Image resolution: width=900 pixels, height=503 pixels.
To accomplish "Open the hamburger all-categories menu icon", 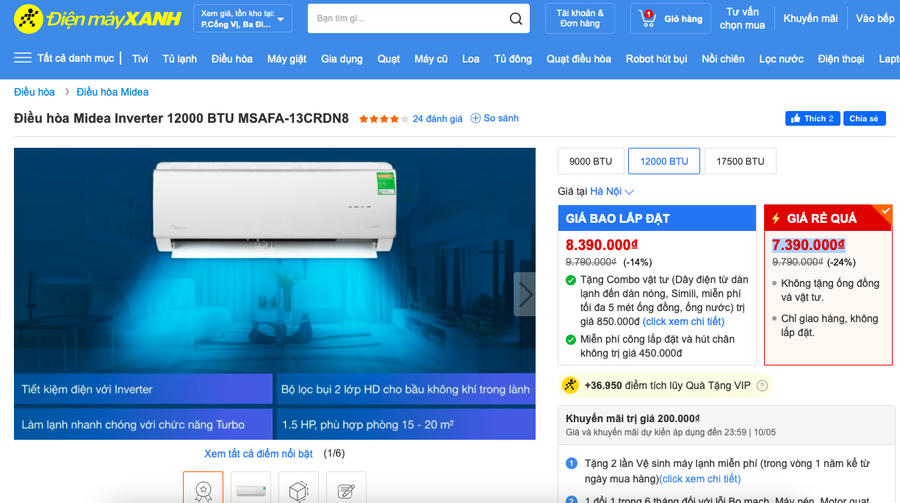I will pyautogui.click(x=22, y=57).
